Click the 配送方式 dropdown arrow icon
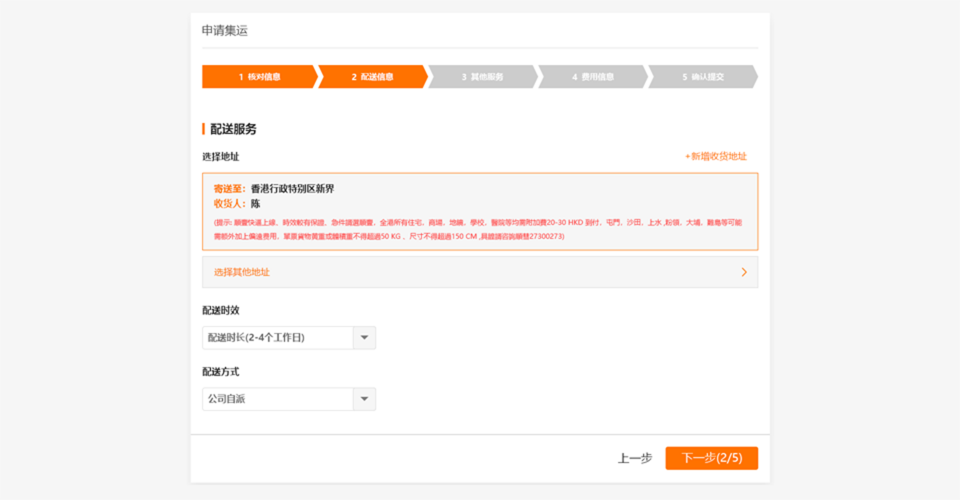 (364, 399)
